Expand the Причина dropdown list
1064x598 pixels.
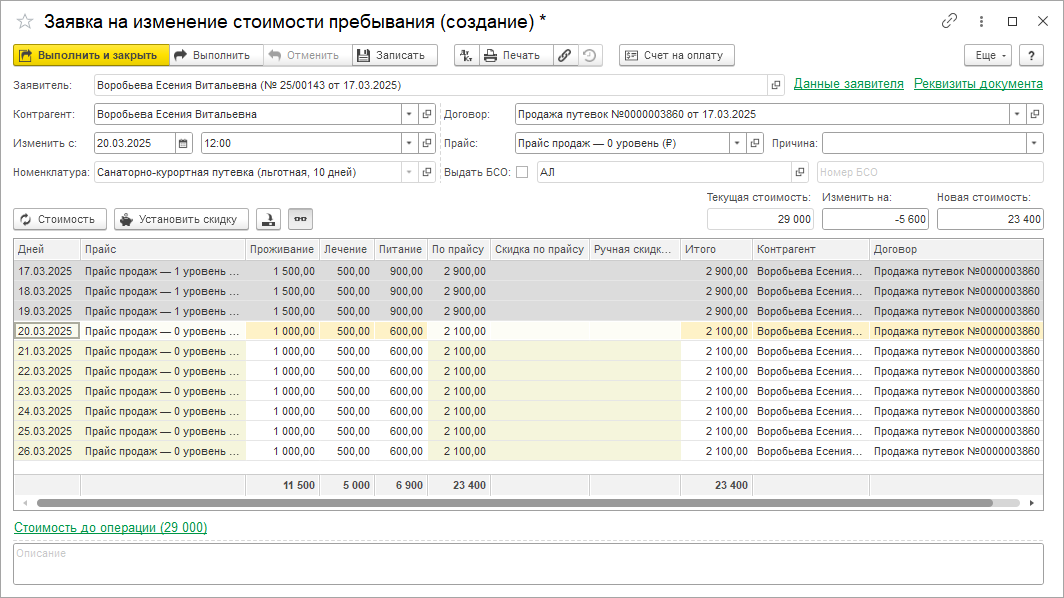tap(1034, 143)
